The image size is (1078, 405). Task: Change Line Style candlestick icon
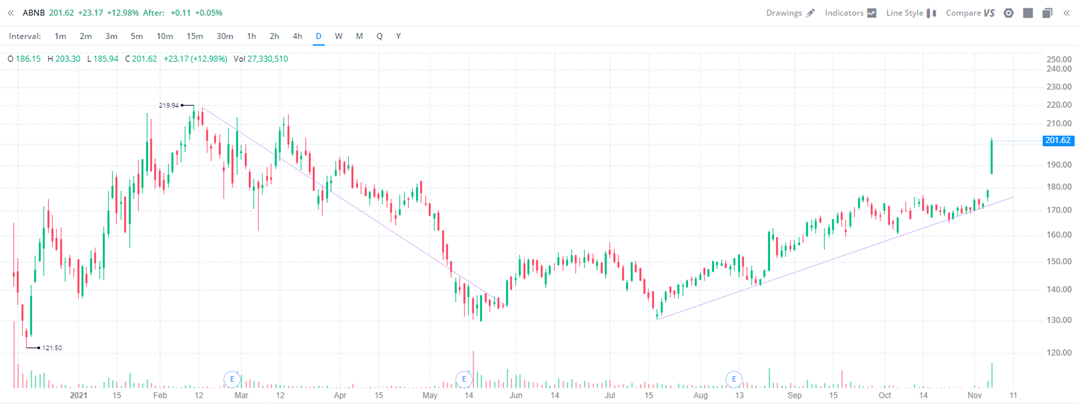tap(932, 12)
